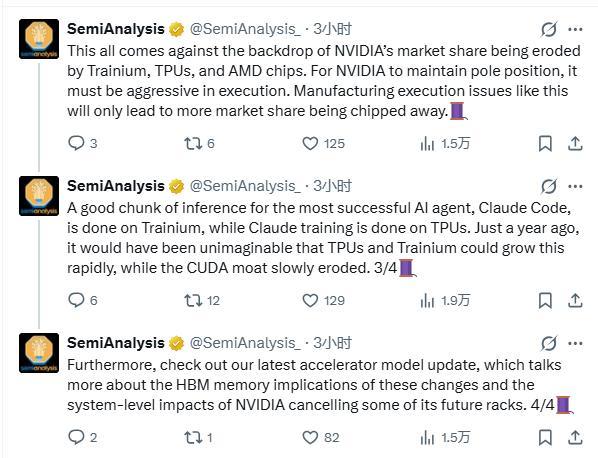Retweet the post with 6 reposts
The height and width of the screenshot is (458, 598).
(199, 143)
